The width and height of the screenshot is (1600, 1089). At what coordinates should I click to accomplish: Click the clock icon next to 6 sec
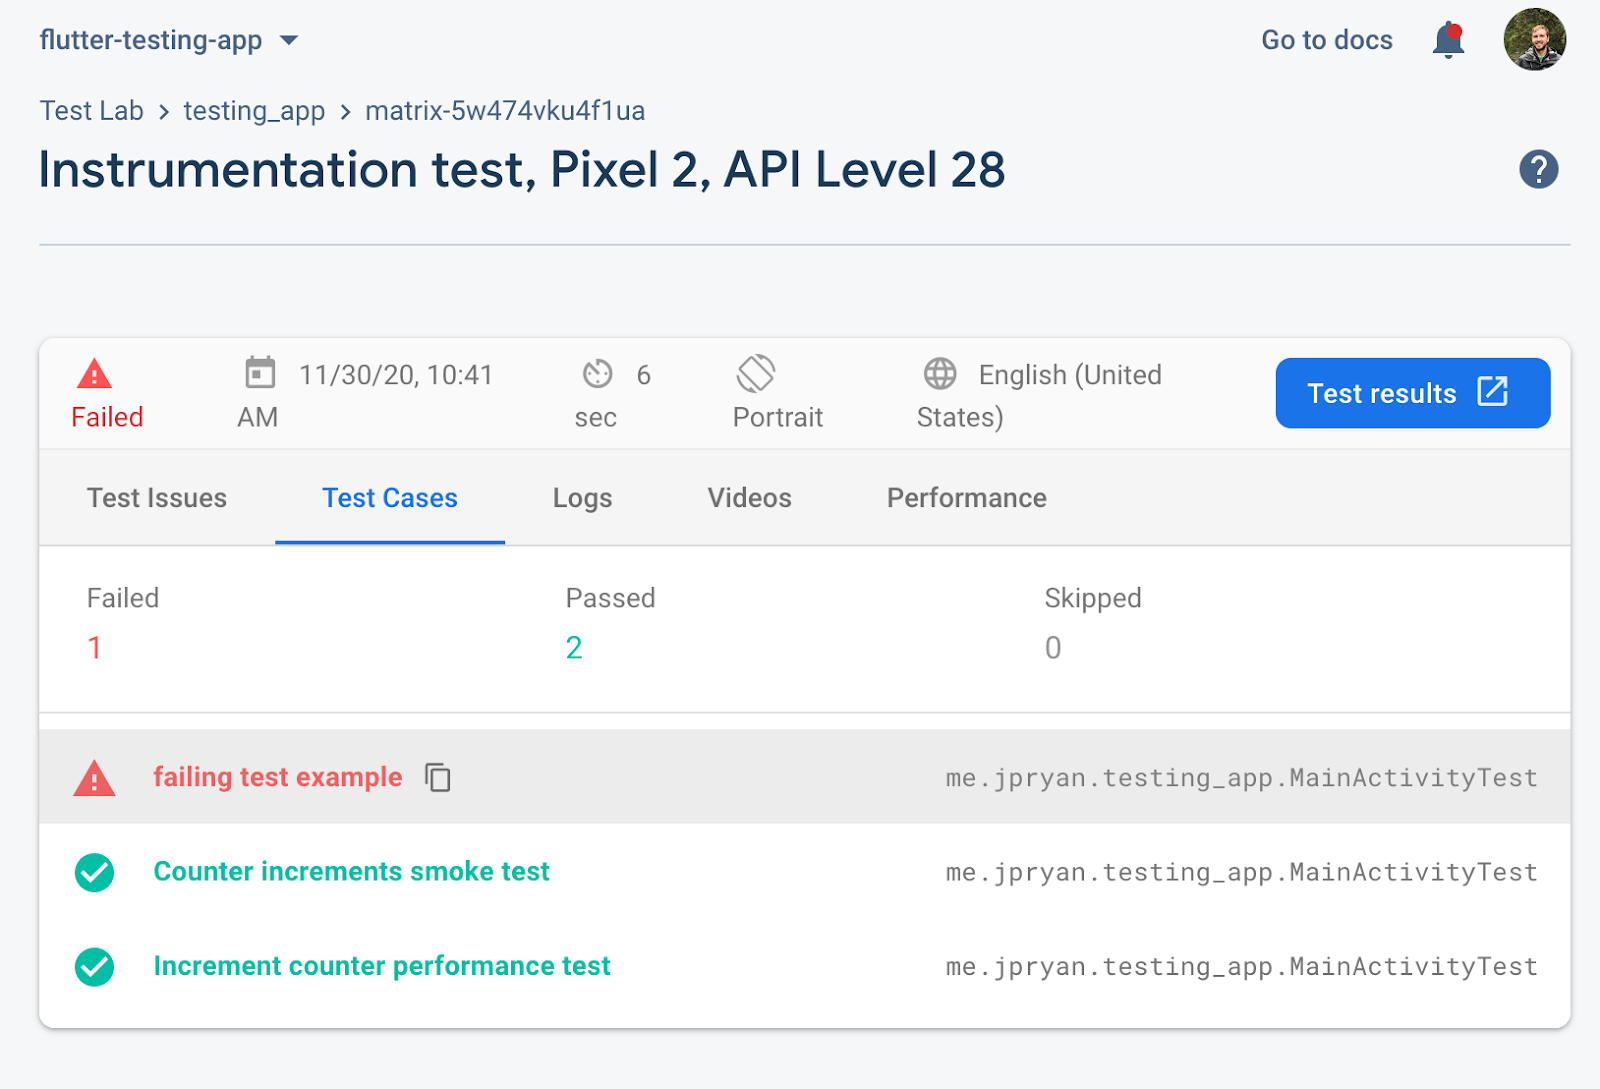tap(597, 374)
